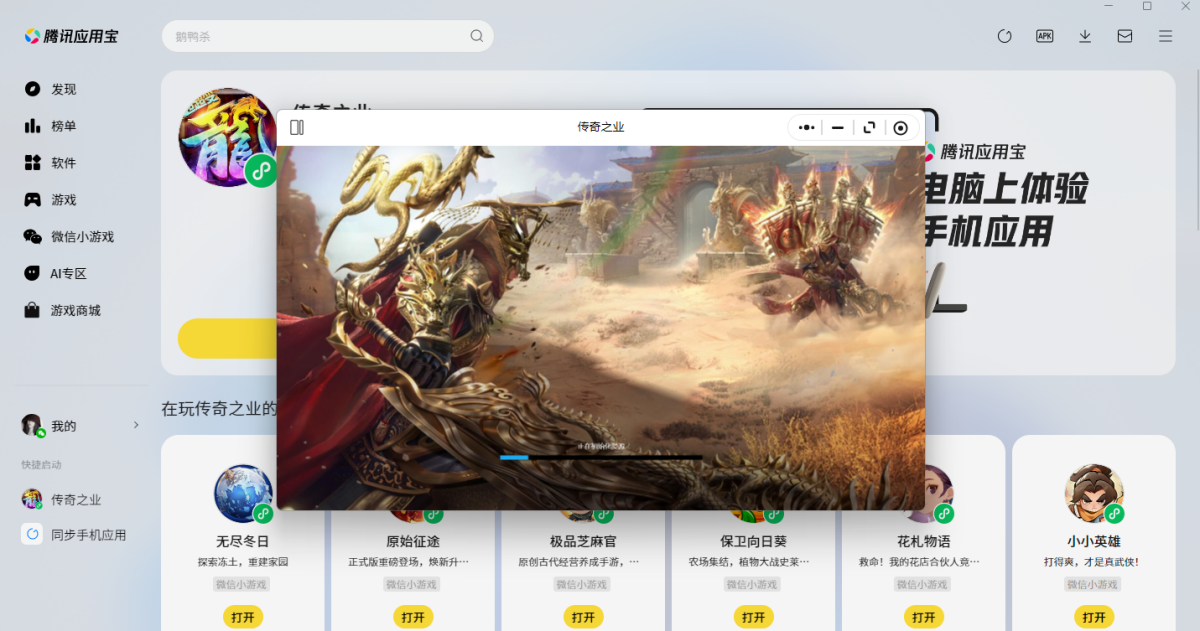1200x631 pixels.
Task: Click the game loading progress bar
Action: [x=600, y=457]
